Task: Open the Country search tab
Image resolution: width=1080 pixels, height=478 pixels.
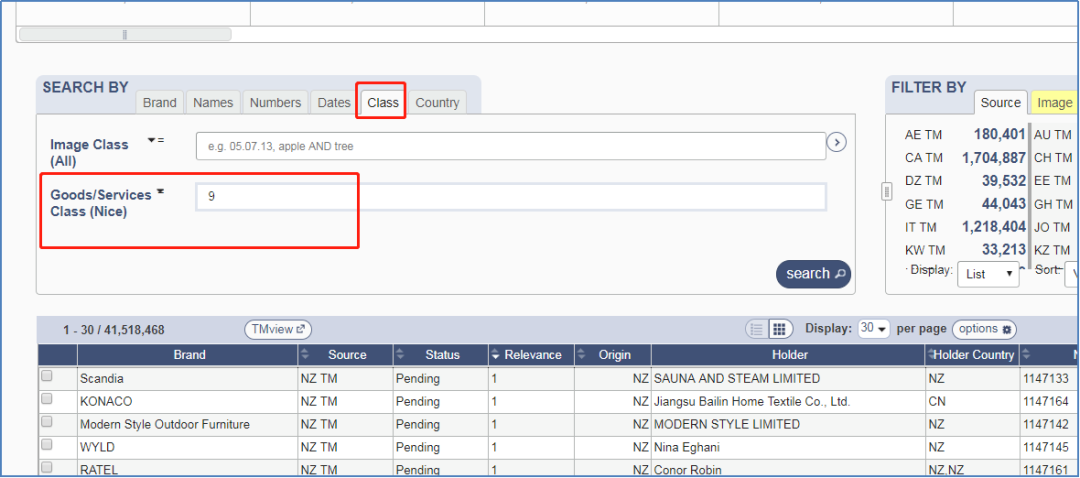Action: [437, 103]
